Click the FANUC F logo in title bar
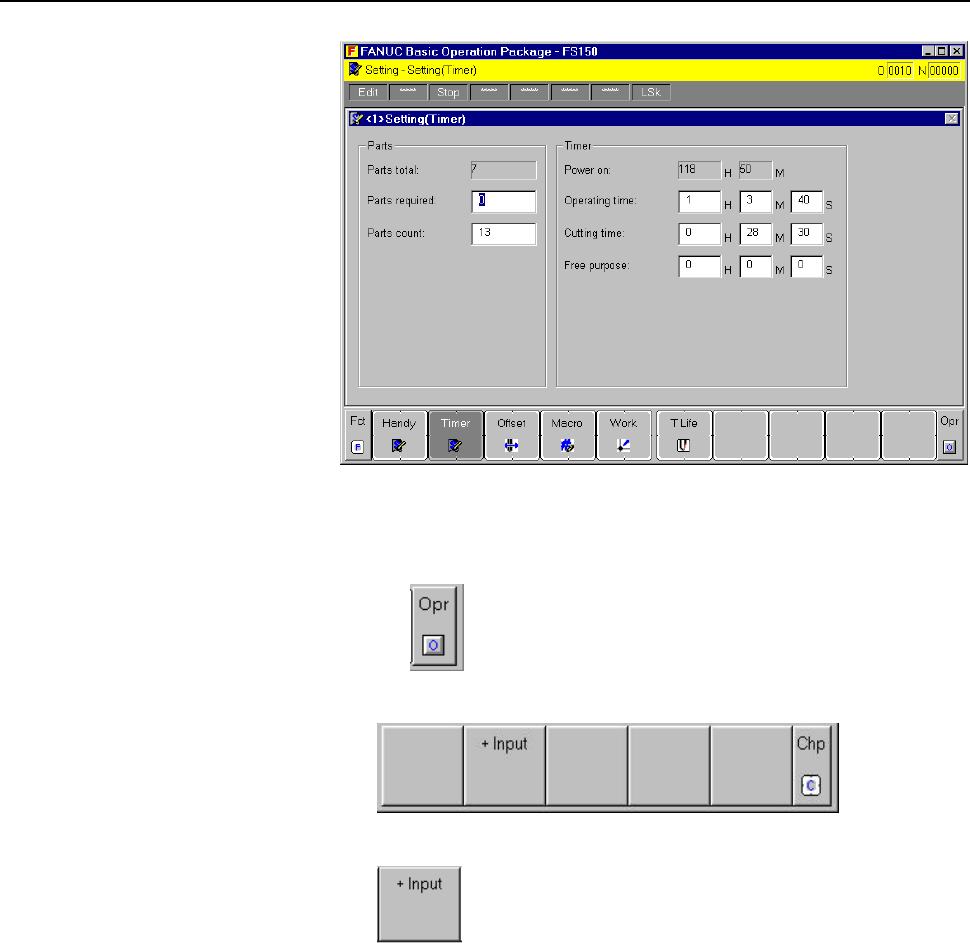Viewport: 970px width, 943px height. tap(351, 51)
